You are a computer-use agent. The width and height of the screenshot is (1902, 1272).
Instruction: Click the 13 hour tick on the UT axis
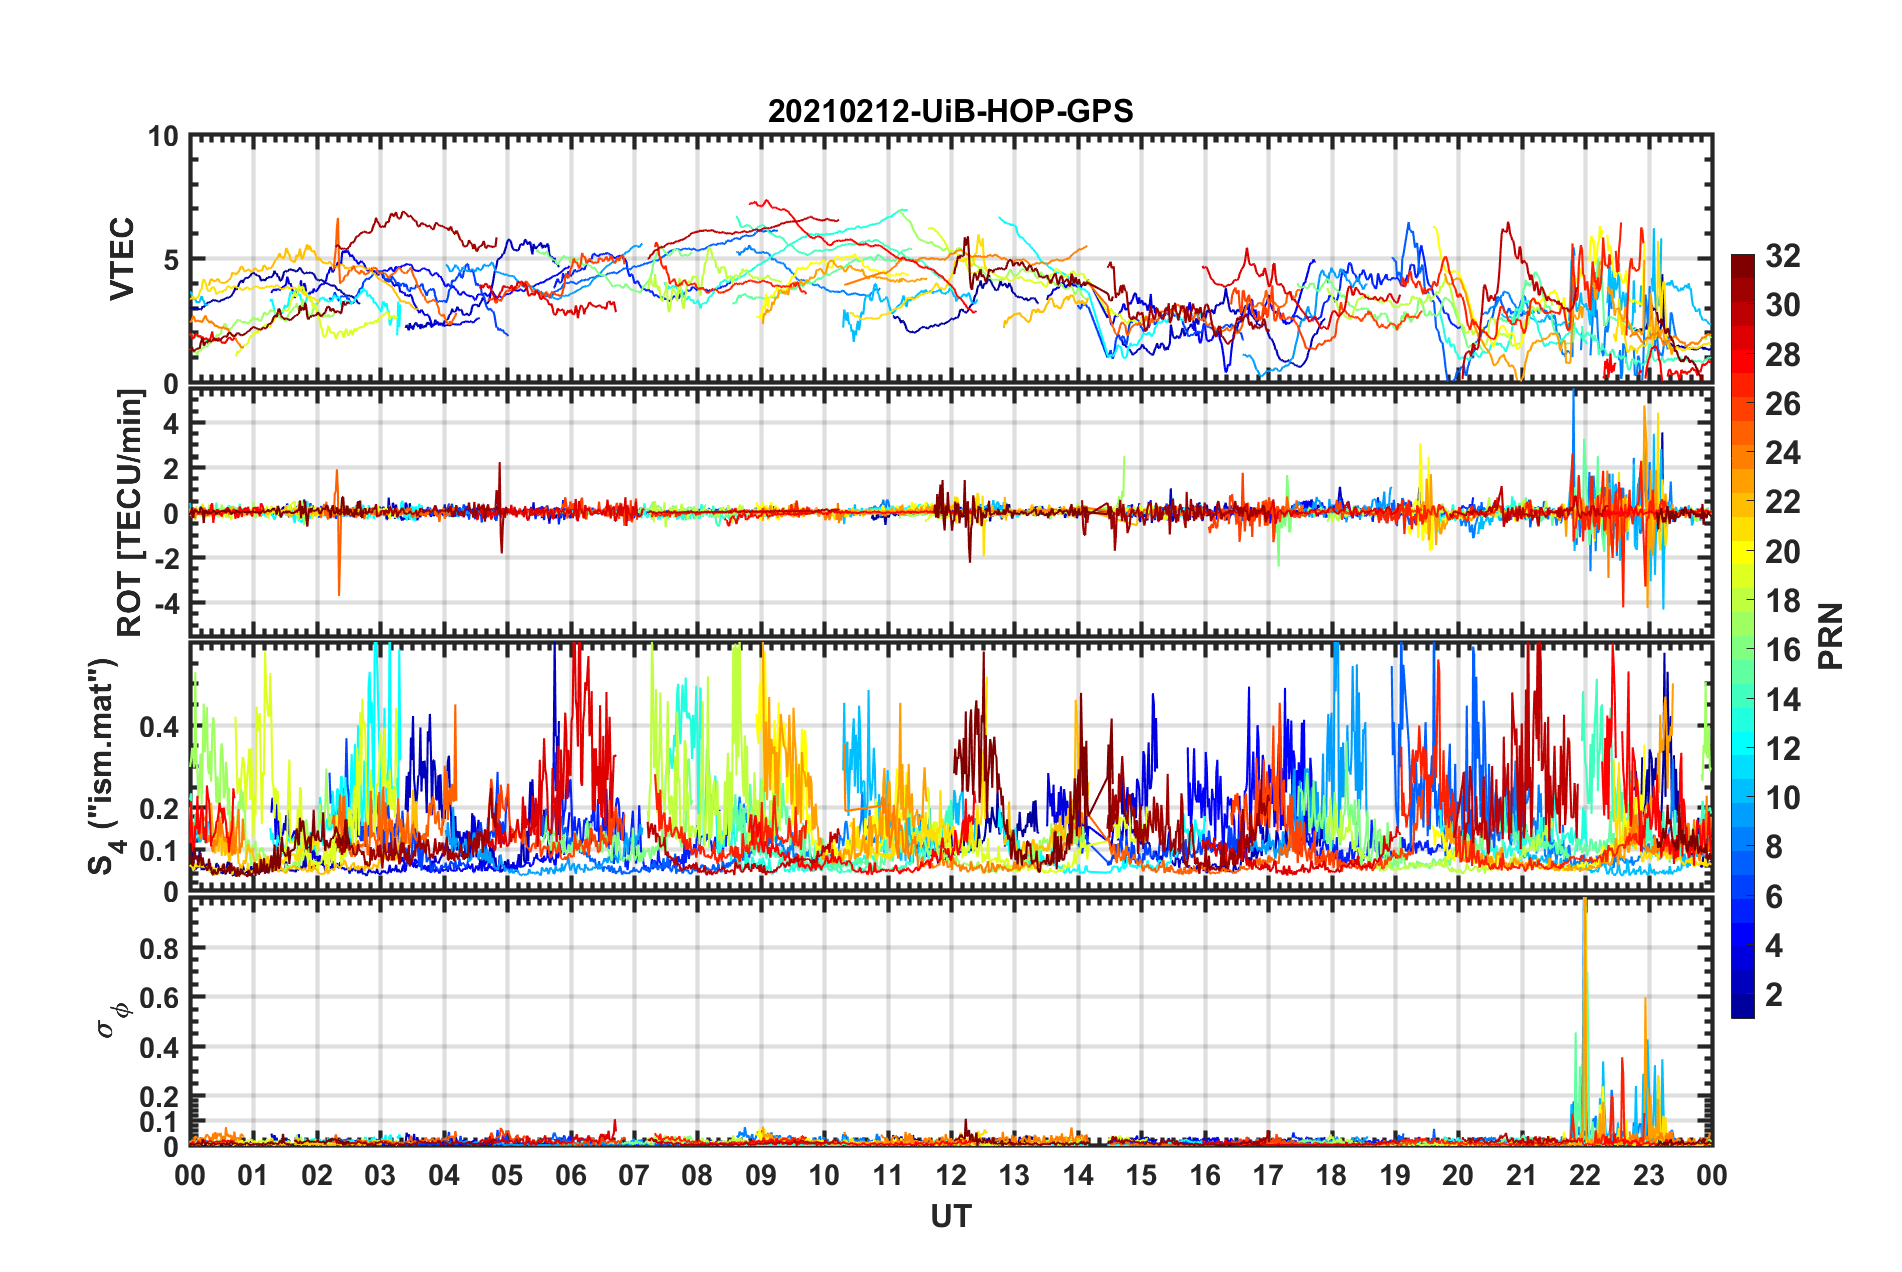coord(1014,1175)
